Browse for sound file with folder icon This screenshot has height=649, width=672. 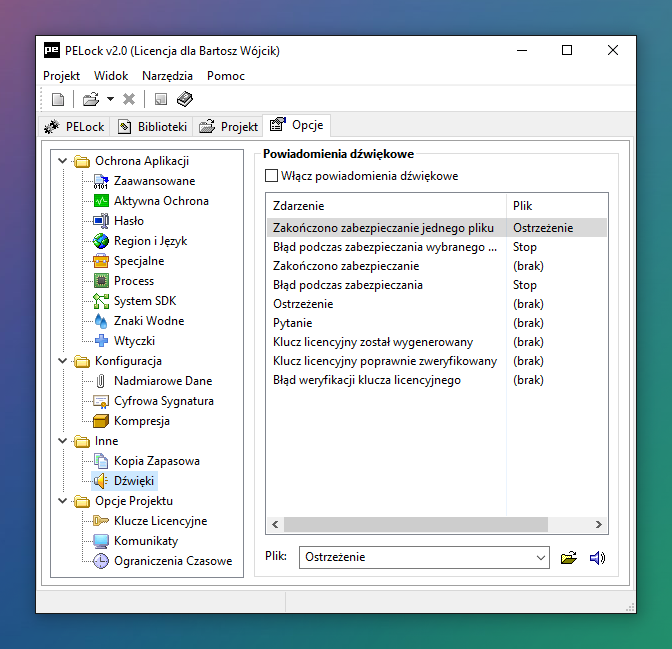[x=569, y=558]
